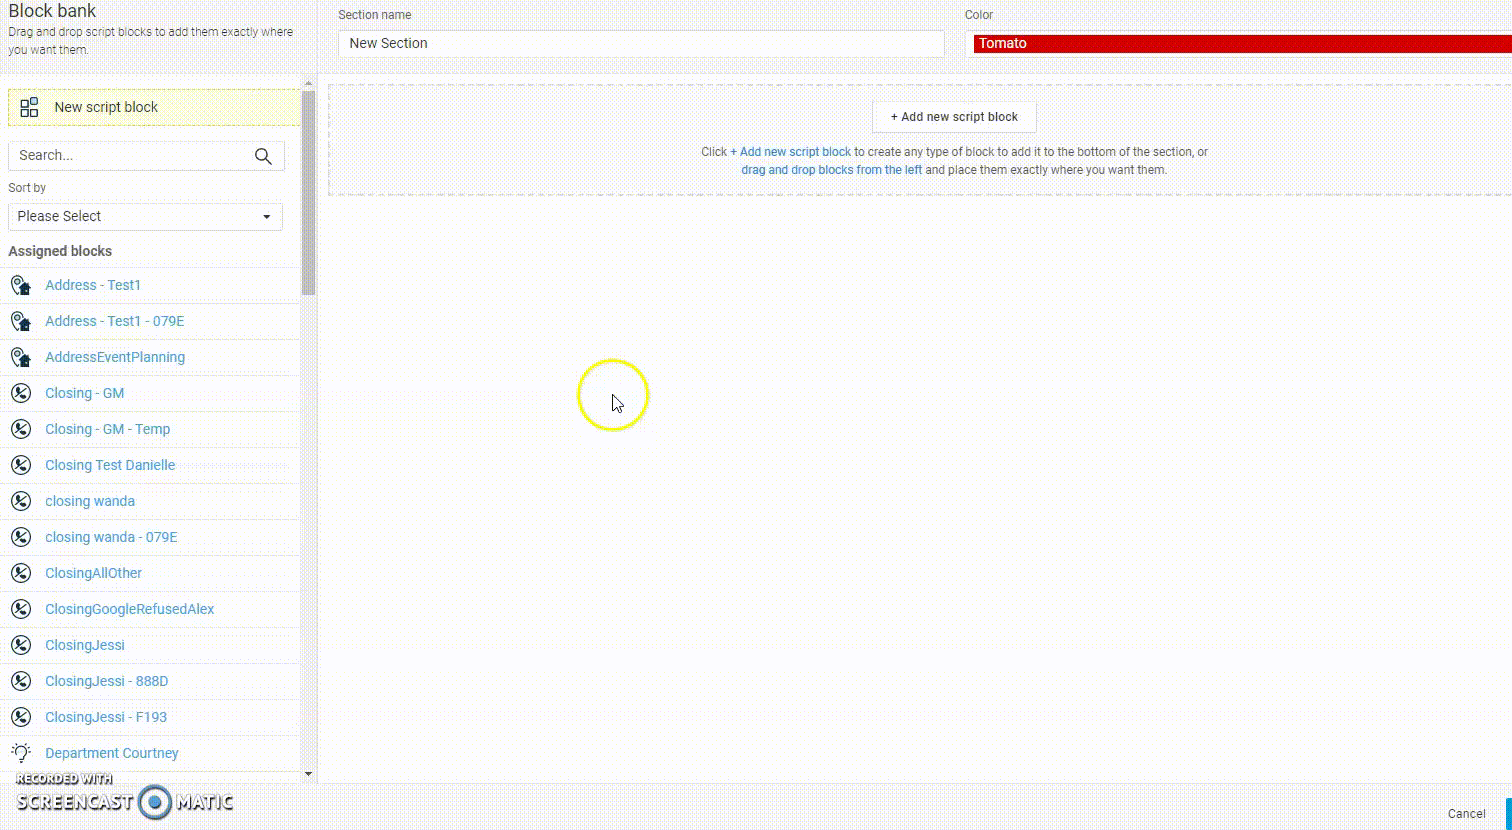1512x830 pixels.
Task: Click into the block Search field
Action: [130, 156]
